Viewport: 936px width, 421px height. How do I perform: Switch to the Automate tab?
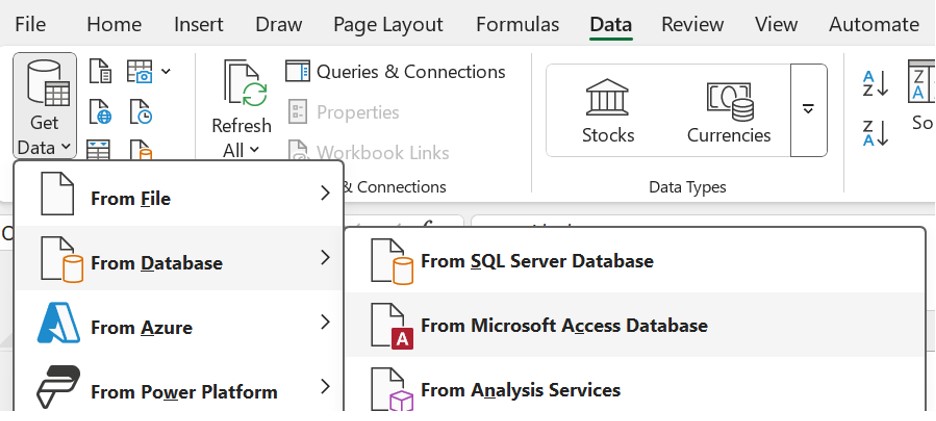pos(874,24)
